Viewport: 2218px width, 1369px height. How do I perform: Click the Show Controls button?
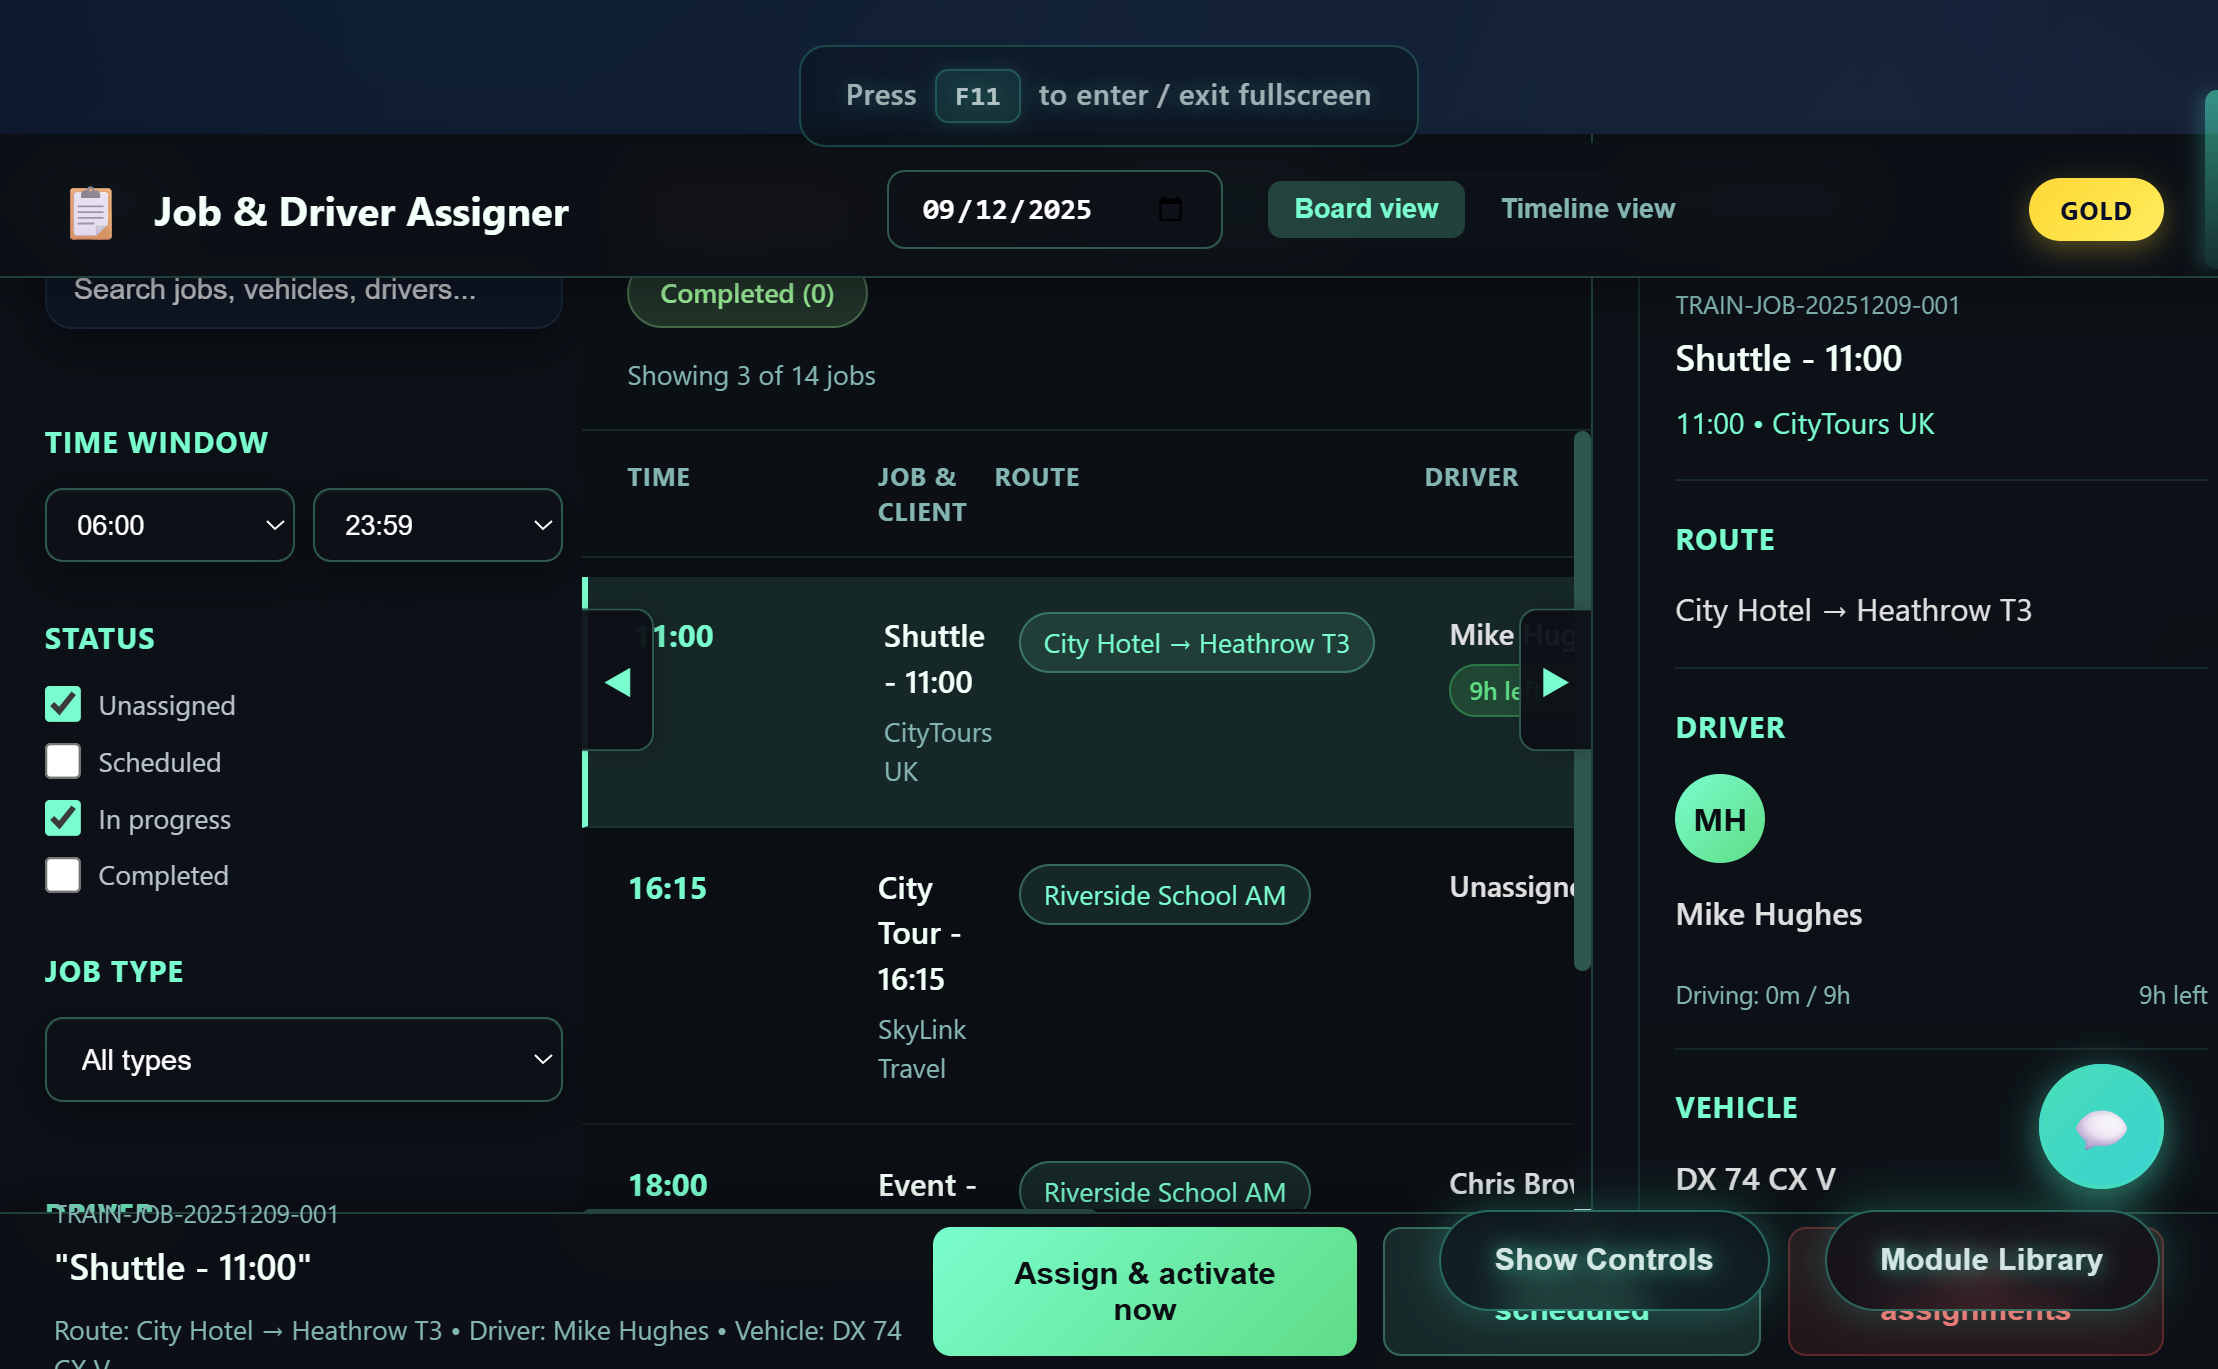[1604, 1260]
